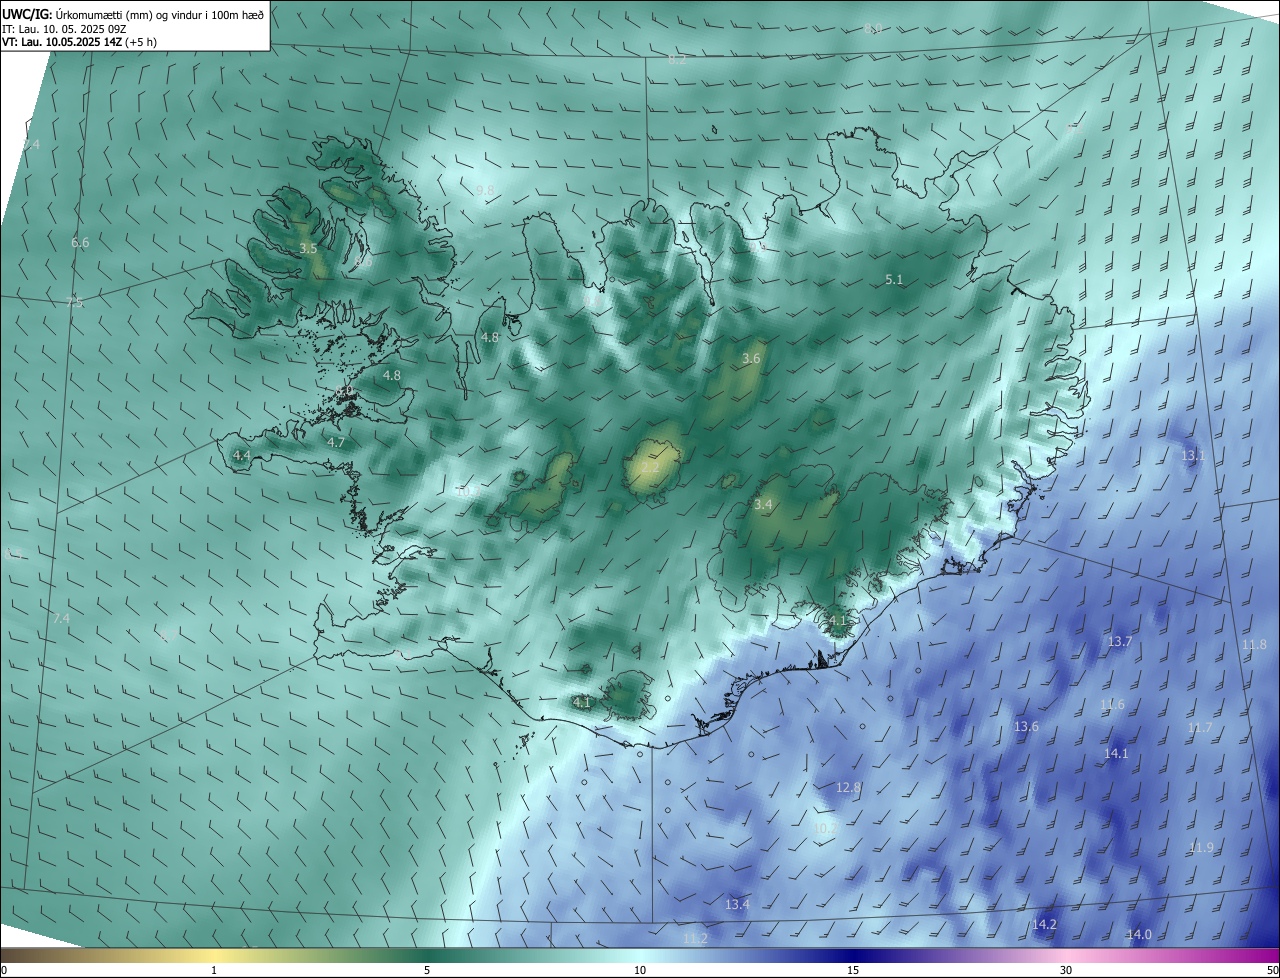Click the 5.1 value in the northeast

tap(894, 280)
